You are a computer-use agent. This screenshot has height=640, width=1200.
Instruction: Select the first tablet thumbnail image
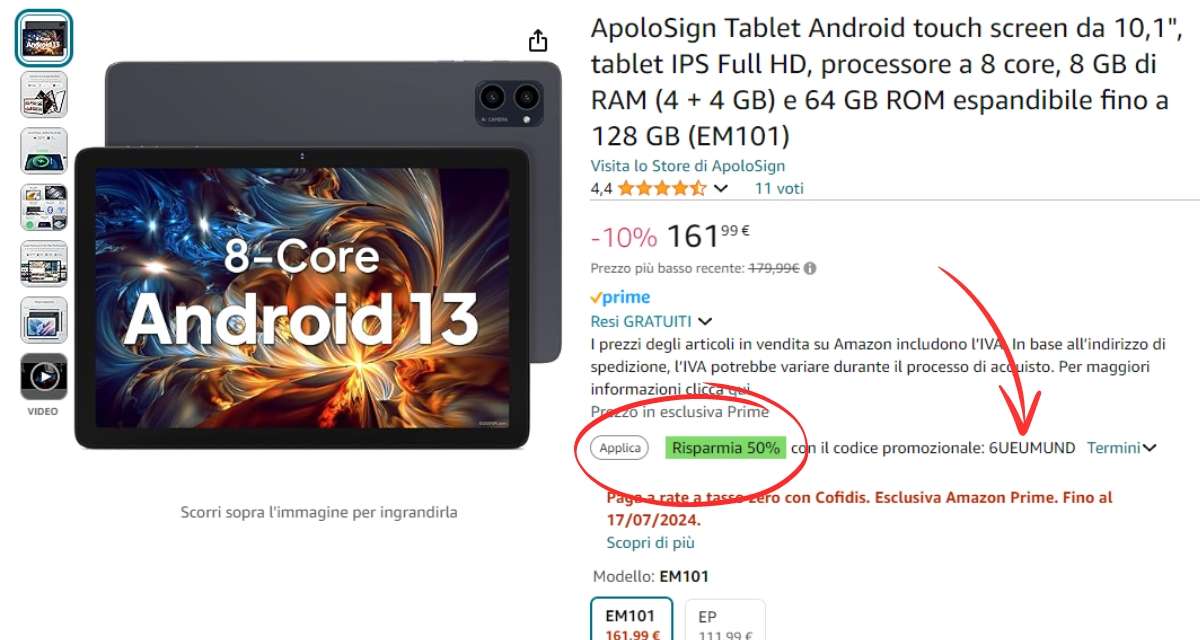coord(44,38)
